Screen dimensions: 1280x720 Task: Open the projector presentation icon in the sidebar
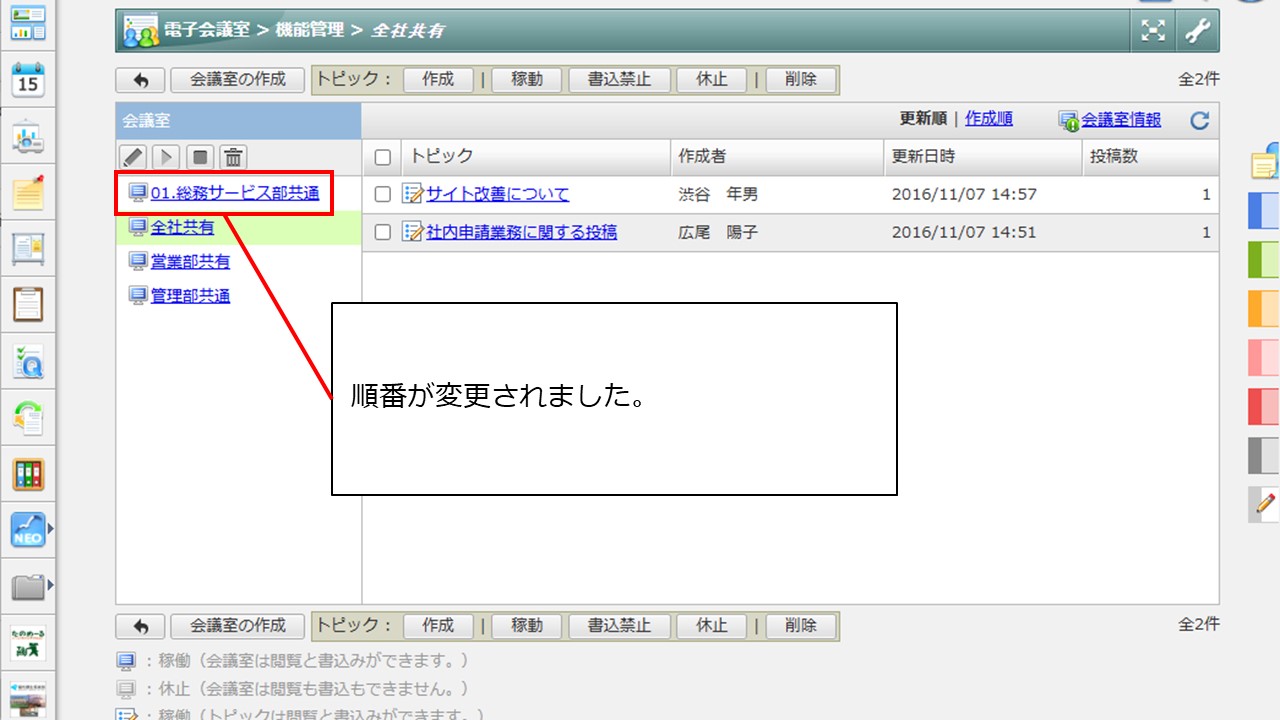tap(28, 137)
